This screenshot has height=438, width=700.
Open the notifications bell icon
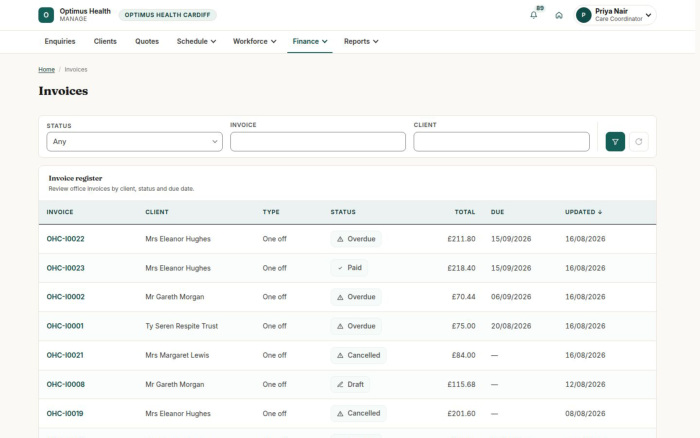(533, 15)
